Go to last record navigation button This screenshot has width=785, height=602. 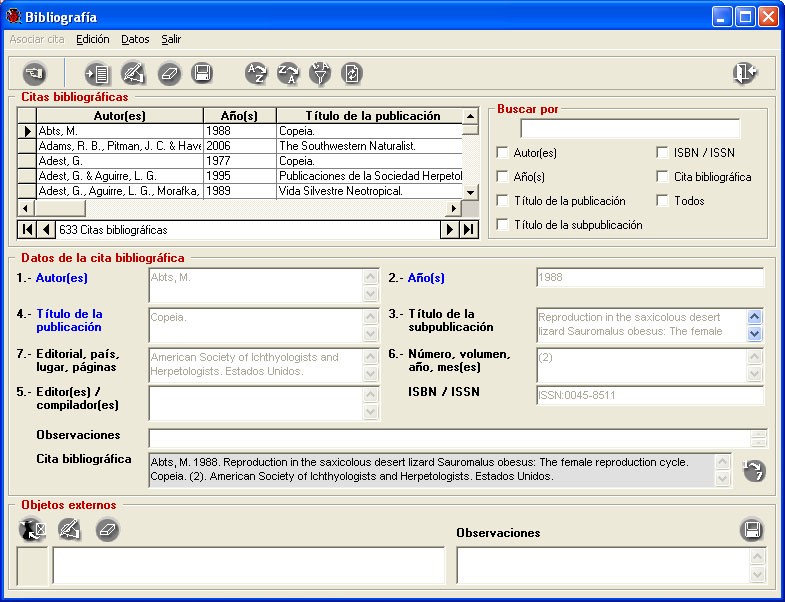point(469,230)
